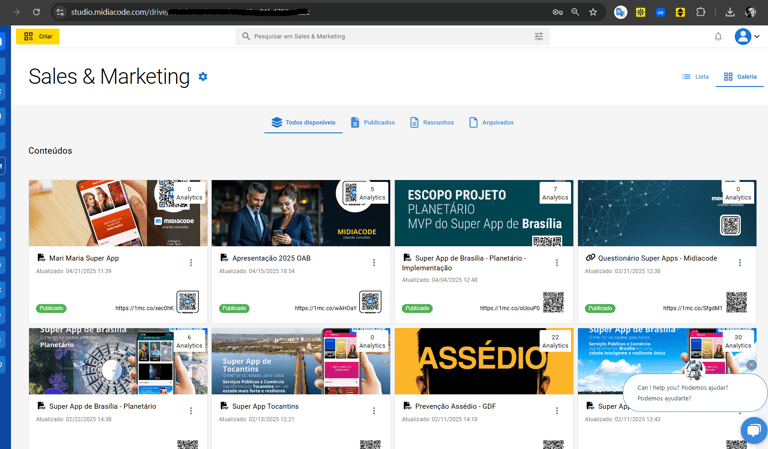Open saved password key icon
The width and height of the screenshot is (768, 449).
tap(557, 12)
